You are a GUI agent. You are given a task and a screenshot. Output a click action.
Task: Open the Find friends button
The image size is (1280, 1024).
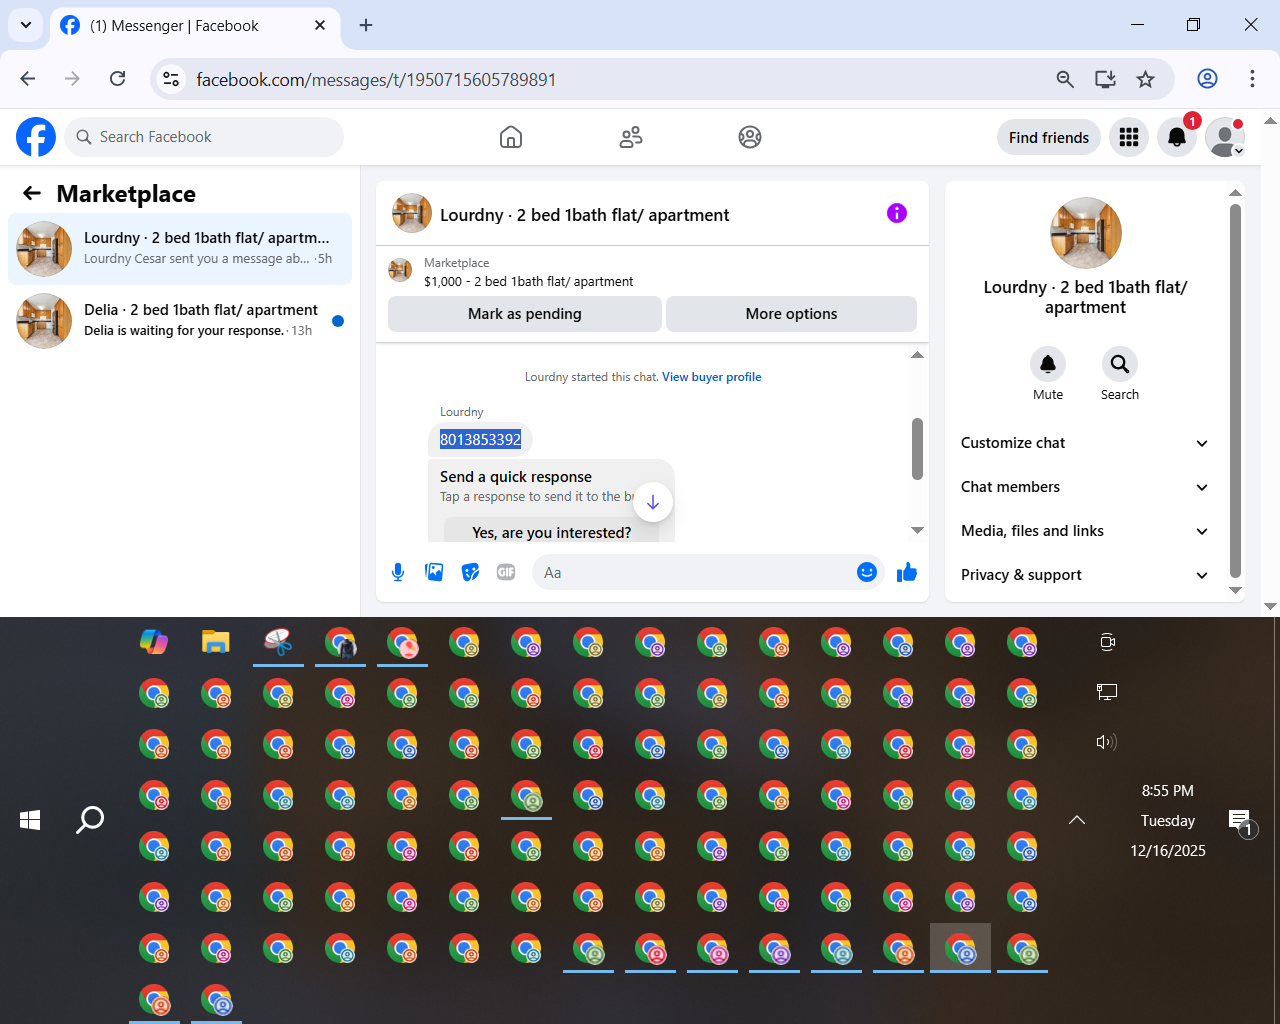pos(1049,137)
